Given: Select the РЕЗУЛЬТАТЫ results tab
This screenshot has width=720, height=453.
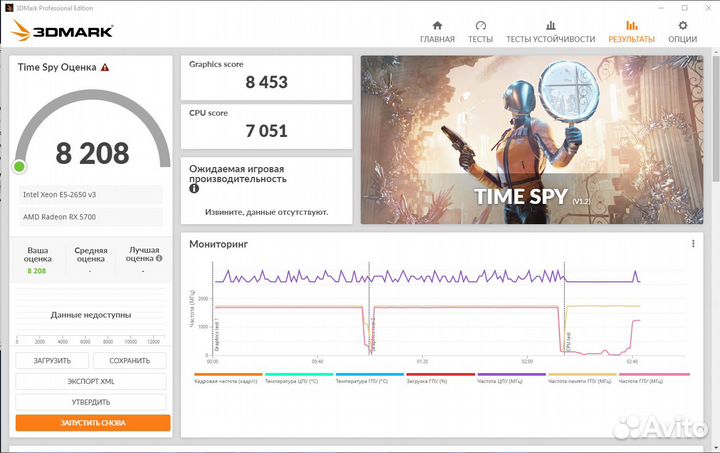Looking at the screenshot, I should pos(631,32).
